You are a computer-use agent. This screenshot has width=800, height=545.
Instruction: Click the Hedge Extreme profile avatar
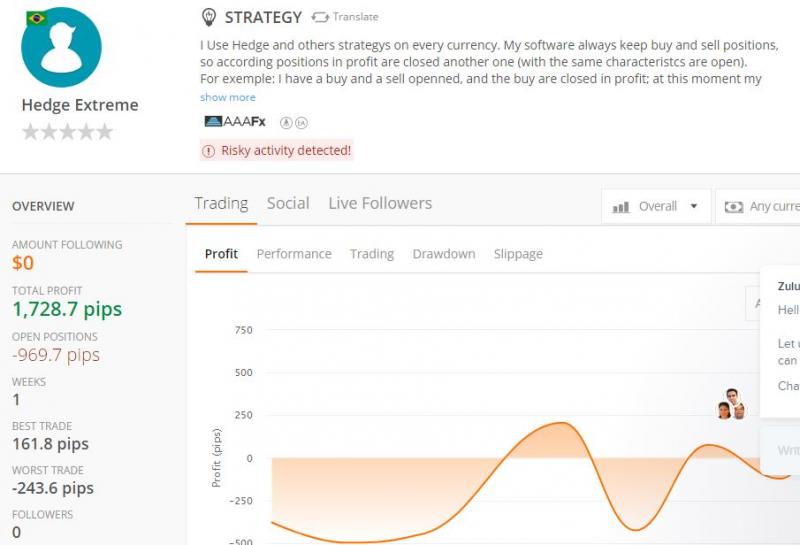61,48
